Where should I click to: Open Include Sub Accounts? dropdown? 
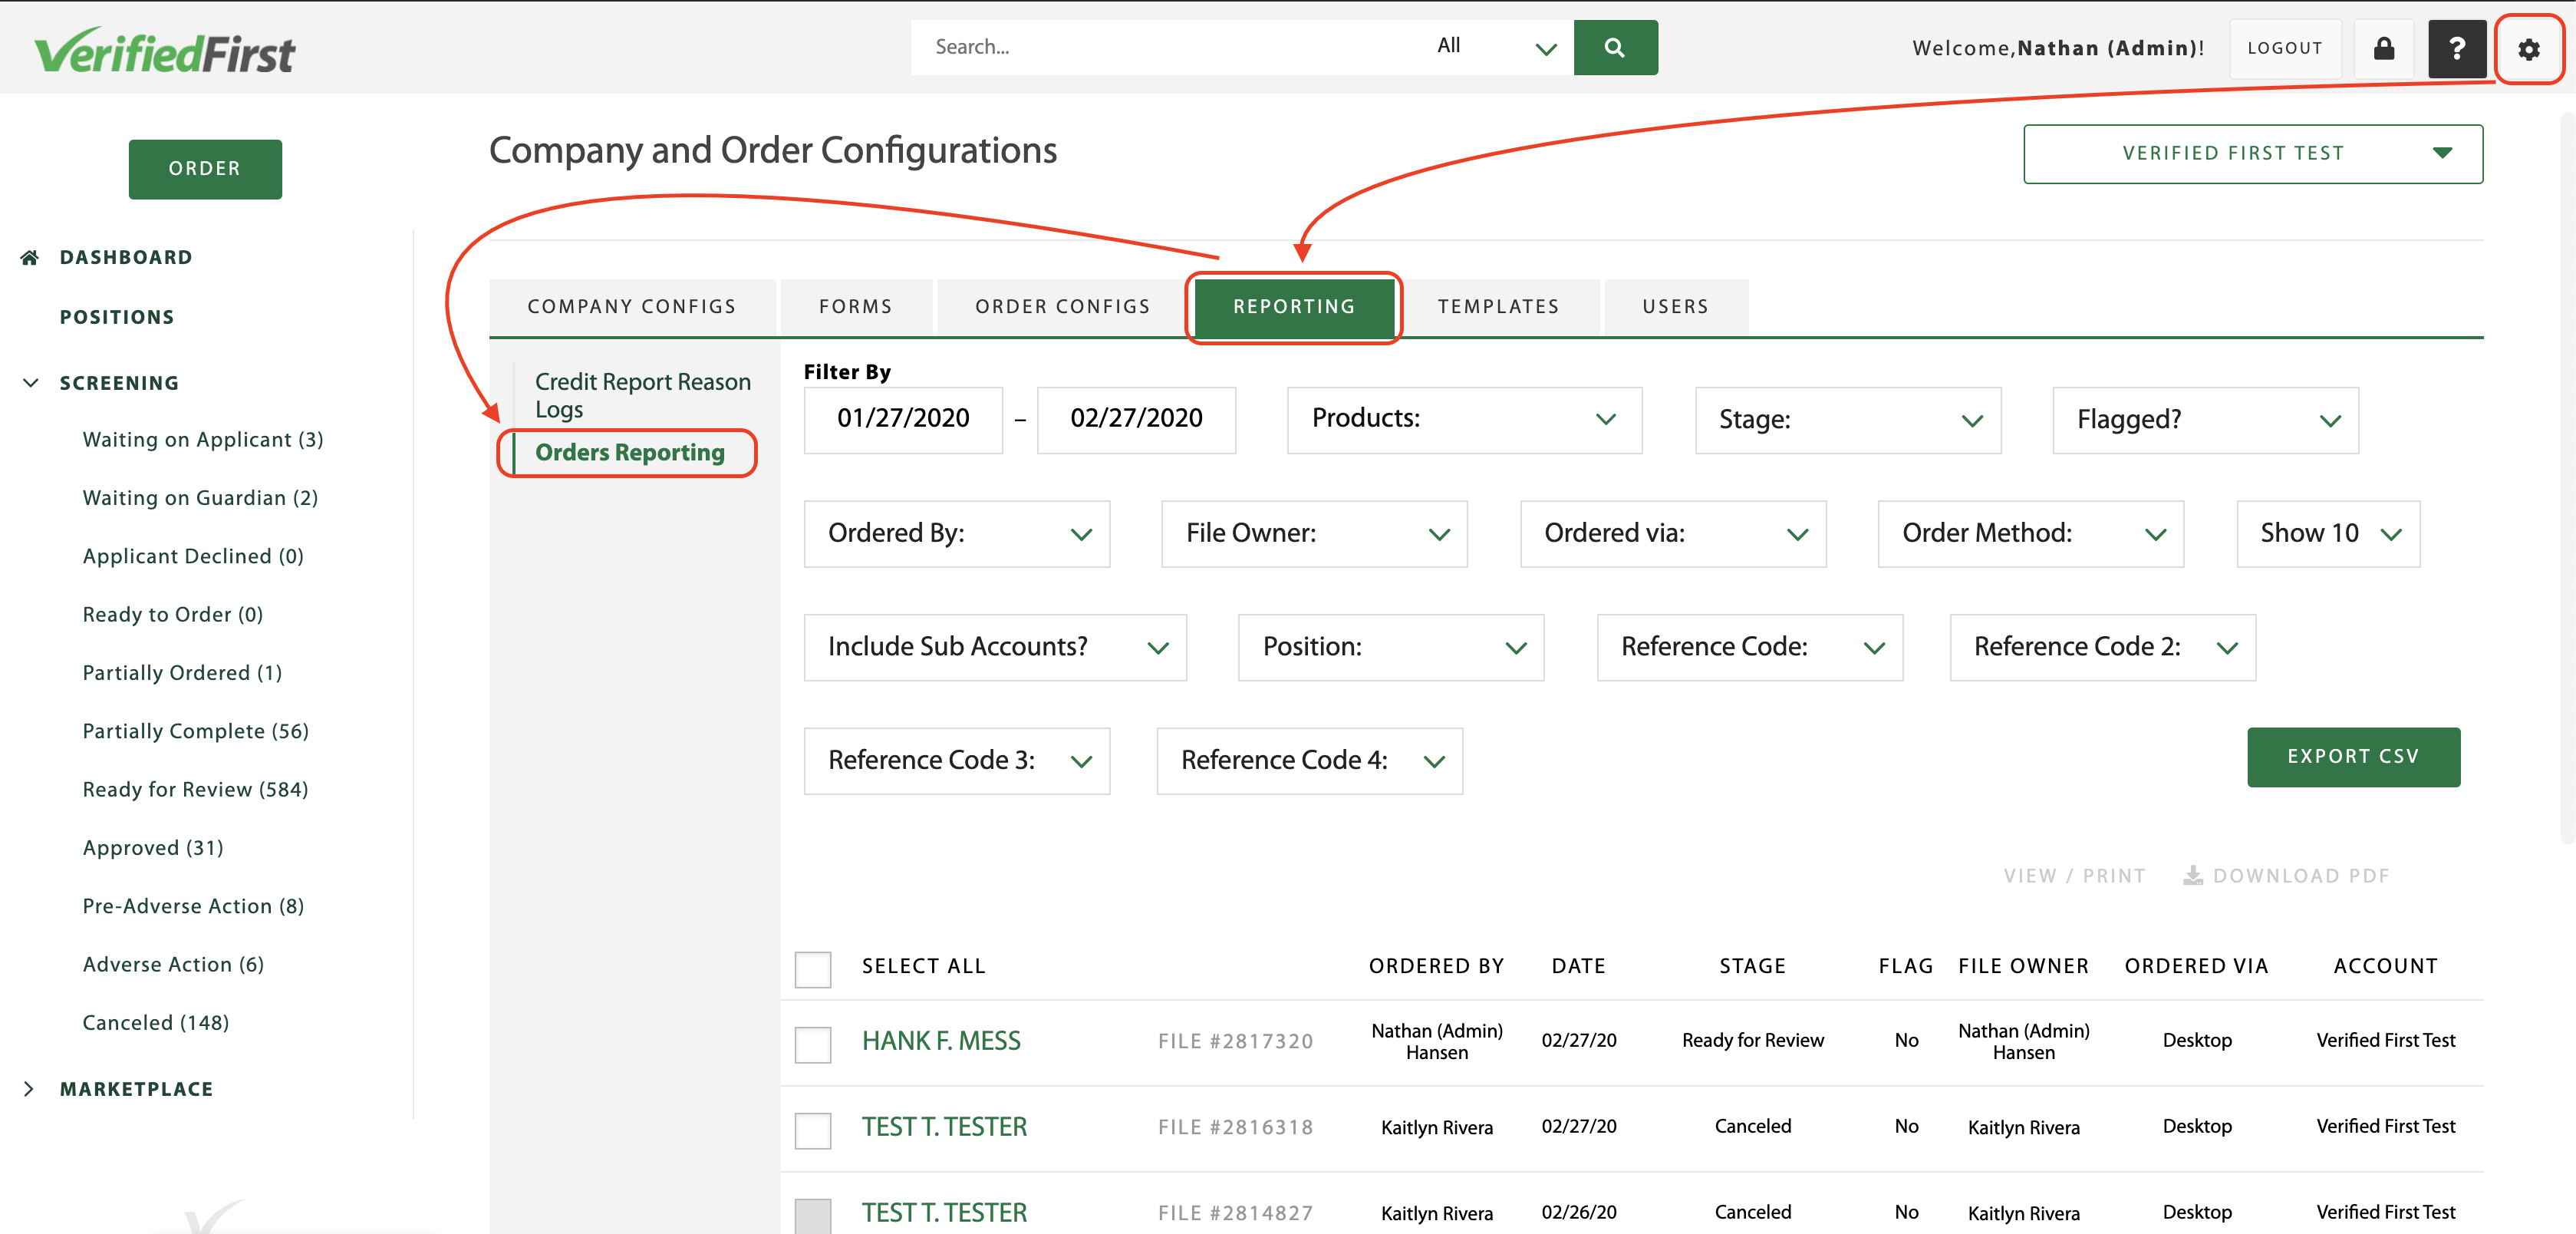point(995,648)
